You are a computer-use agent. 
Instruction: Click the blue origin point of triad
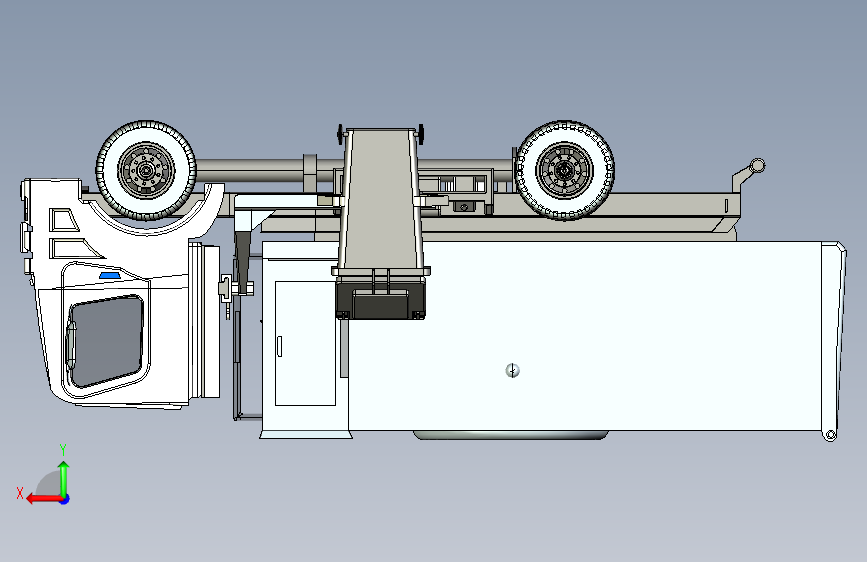click(x=65, y=499)
